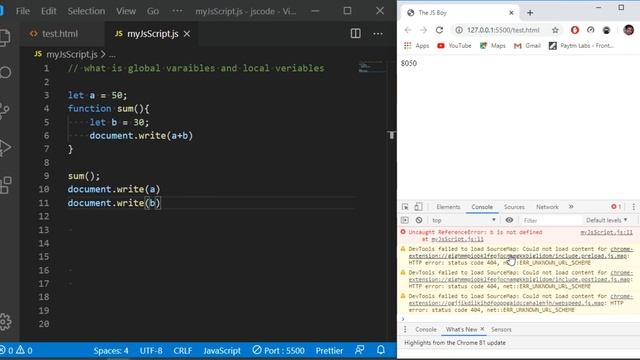Viewport: 640px width, 360px height.
Task: Open the Search view in VS Code sidebar
Action: pyautogui.click(x=5, y=73)
